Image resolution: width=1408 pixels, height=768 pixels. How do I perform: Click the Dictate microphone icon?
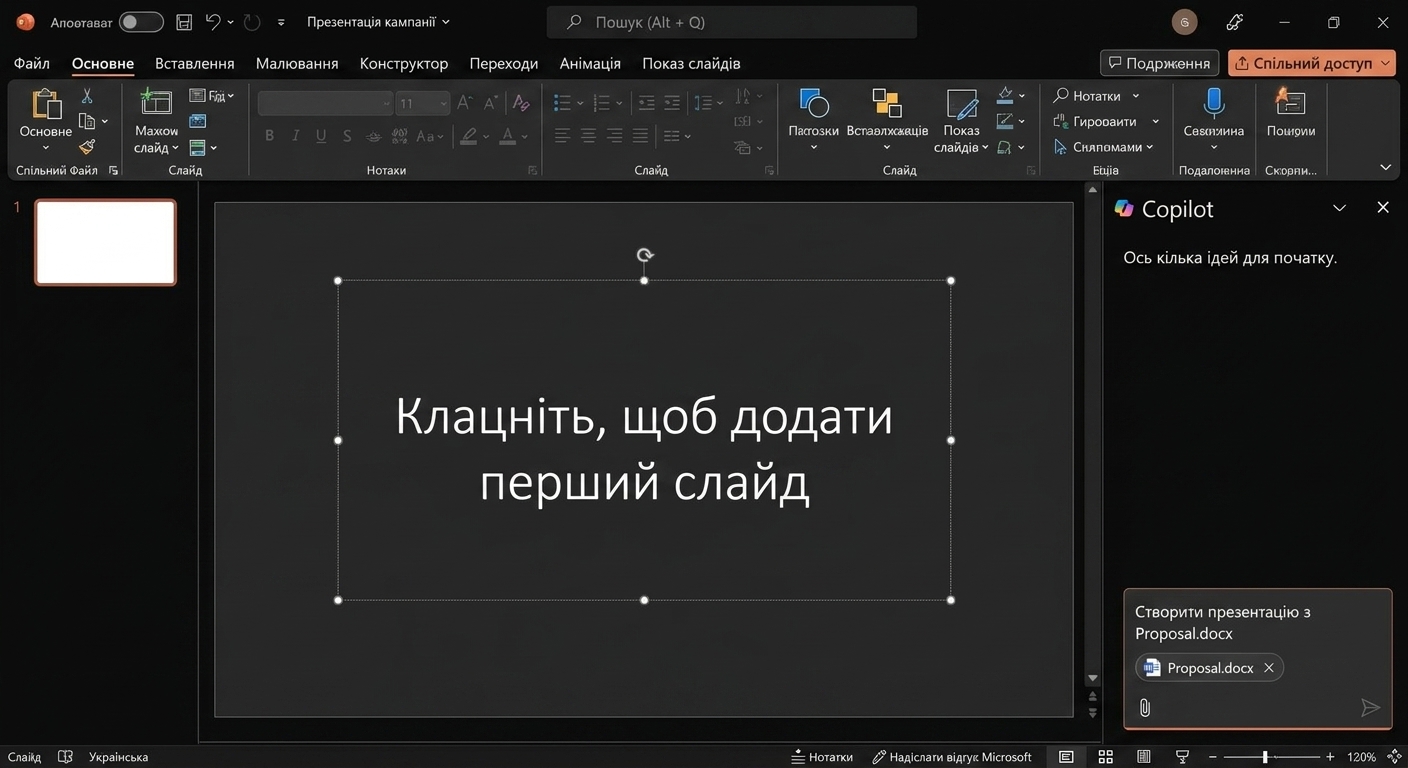[1214, 103]
